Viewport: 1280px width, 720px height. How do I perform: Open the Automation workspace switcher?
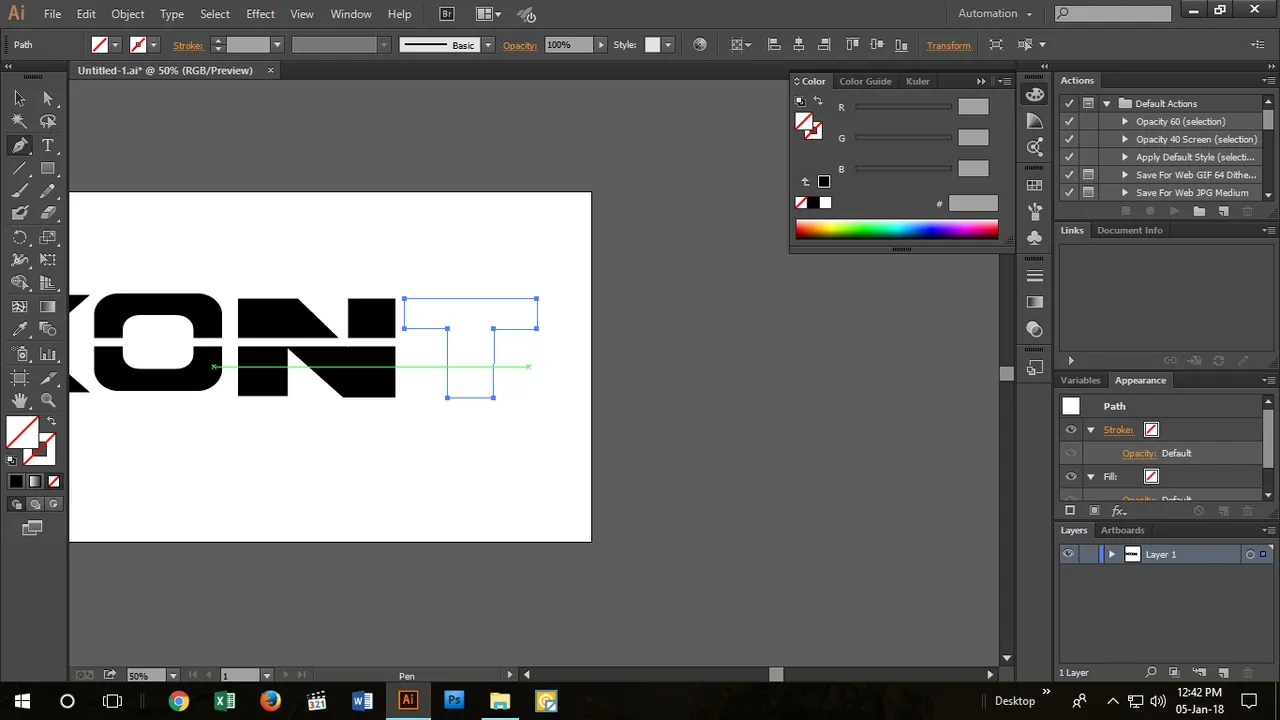(x=995, y=13)
